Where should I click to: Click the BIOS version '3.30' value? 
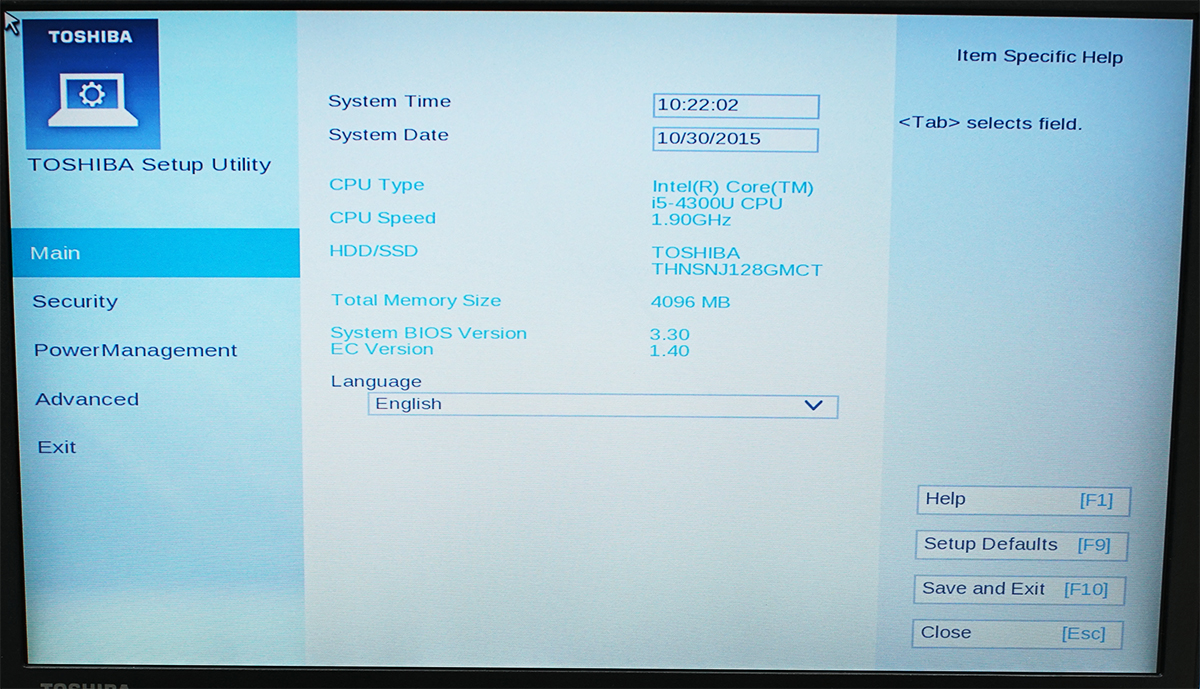tap(669, 335)
